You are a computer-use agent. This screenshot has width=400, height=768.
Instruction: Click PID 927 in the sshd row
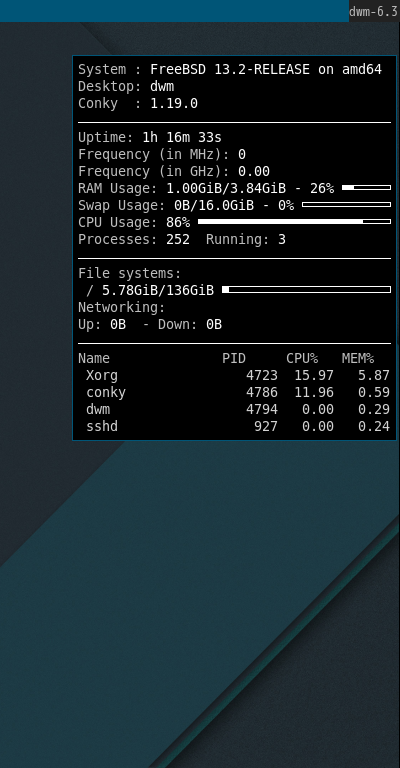265,427
